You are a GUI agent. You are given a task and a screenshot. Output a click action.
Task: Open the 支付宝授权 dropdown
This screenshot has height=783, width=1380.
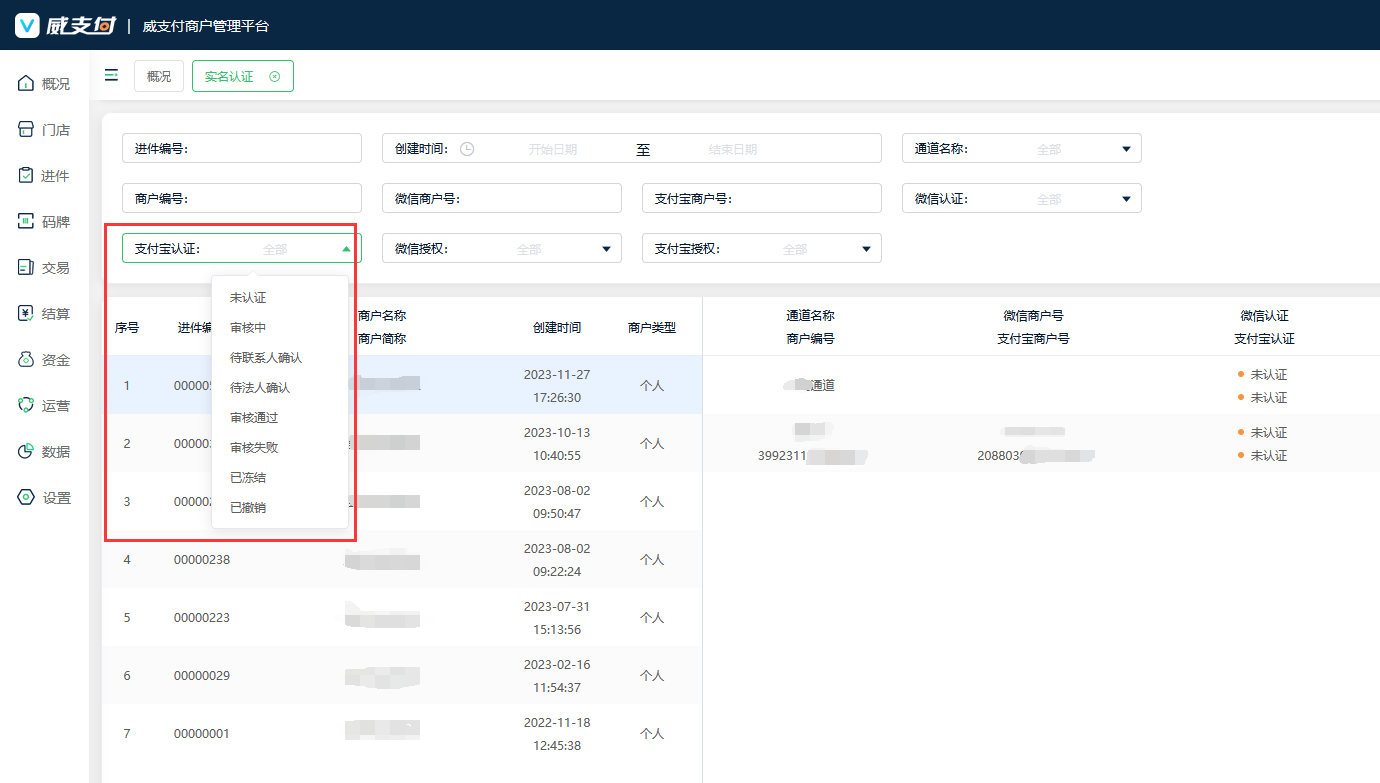click(865, 249)
